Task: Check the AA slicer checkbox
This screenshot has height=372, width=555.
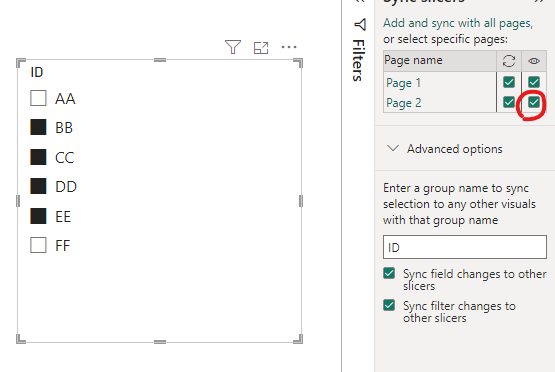Action: (x=38, y=98)
